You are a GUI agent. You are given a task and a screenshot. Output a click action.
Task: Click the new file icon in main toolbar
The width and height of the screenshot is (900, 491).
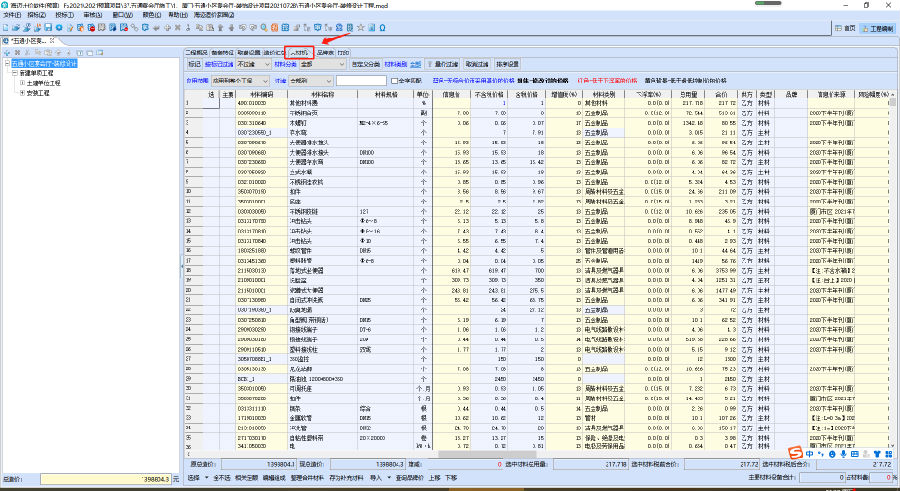[5, 27]
